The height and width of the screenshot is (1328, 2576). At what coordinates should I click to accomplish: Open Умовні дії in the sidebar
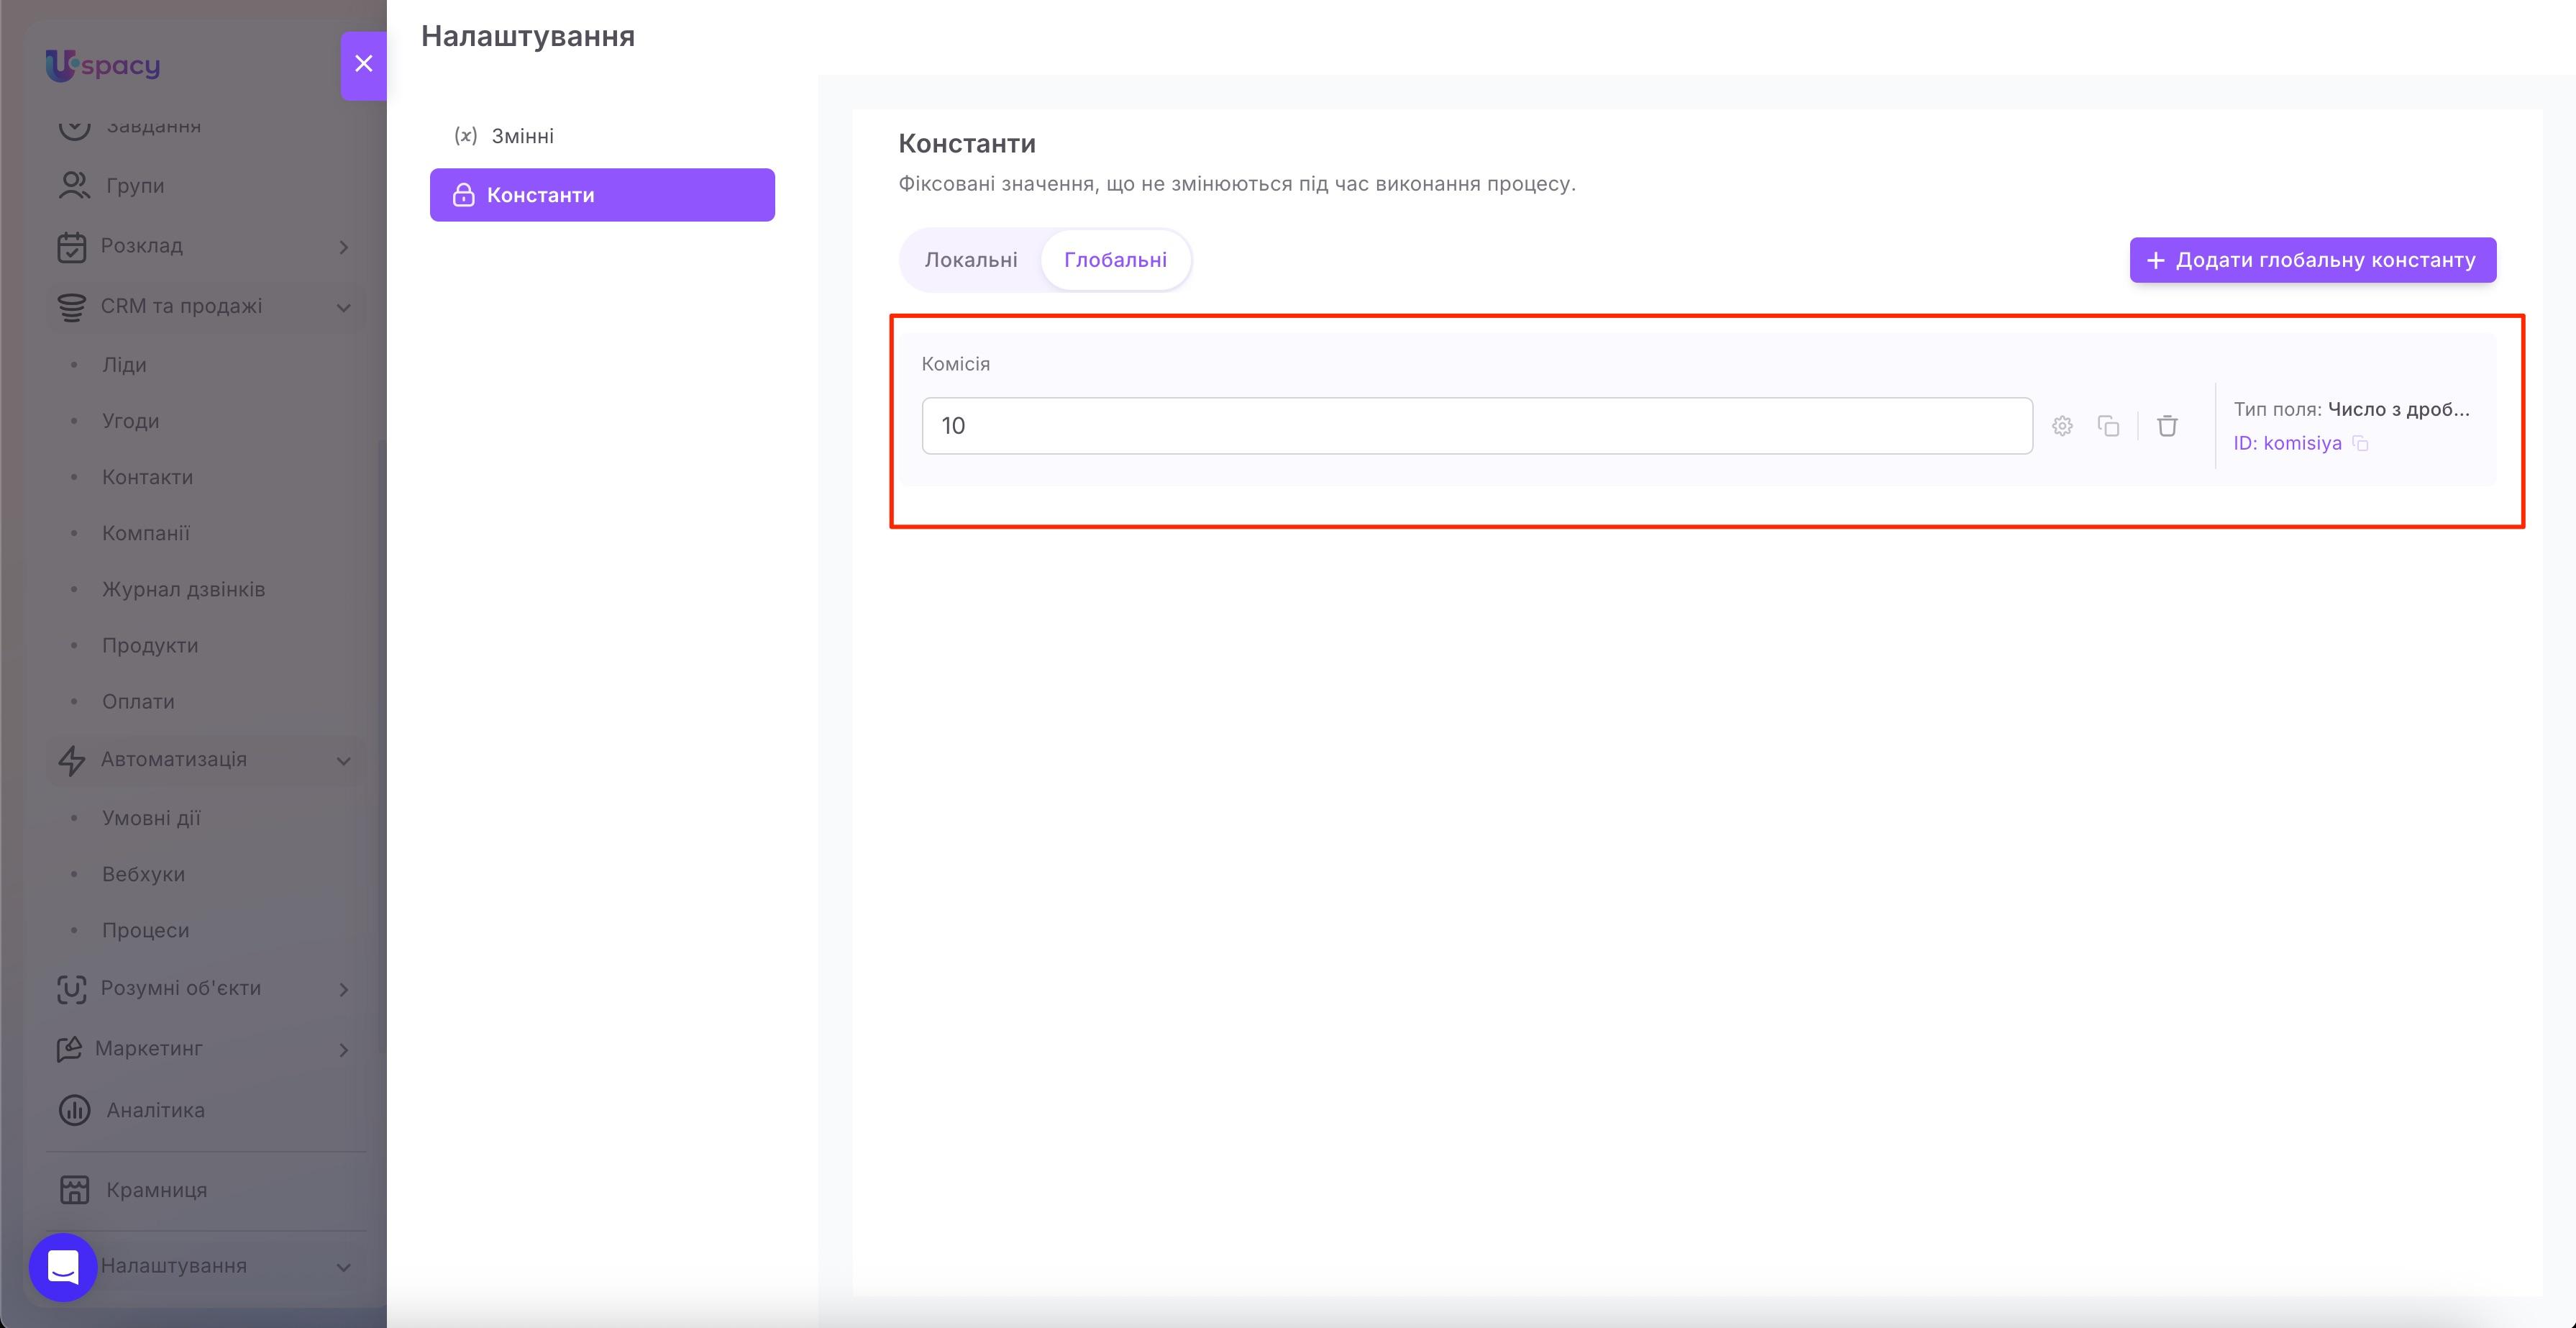tap(151, 818)
